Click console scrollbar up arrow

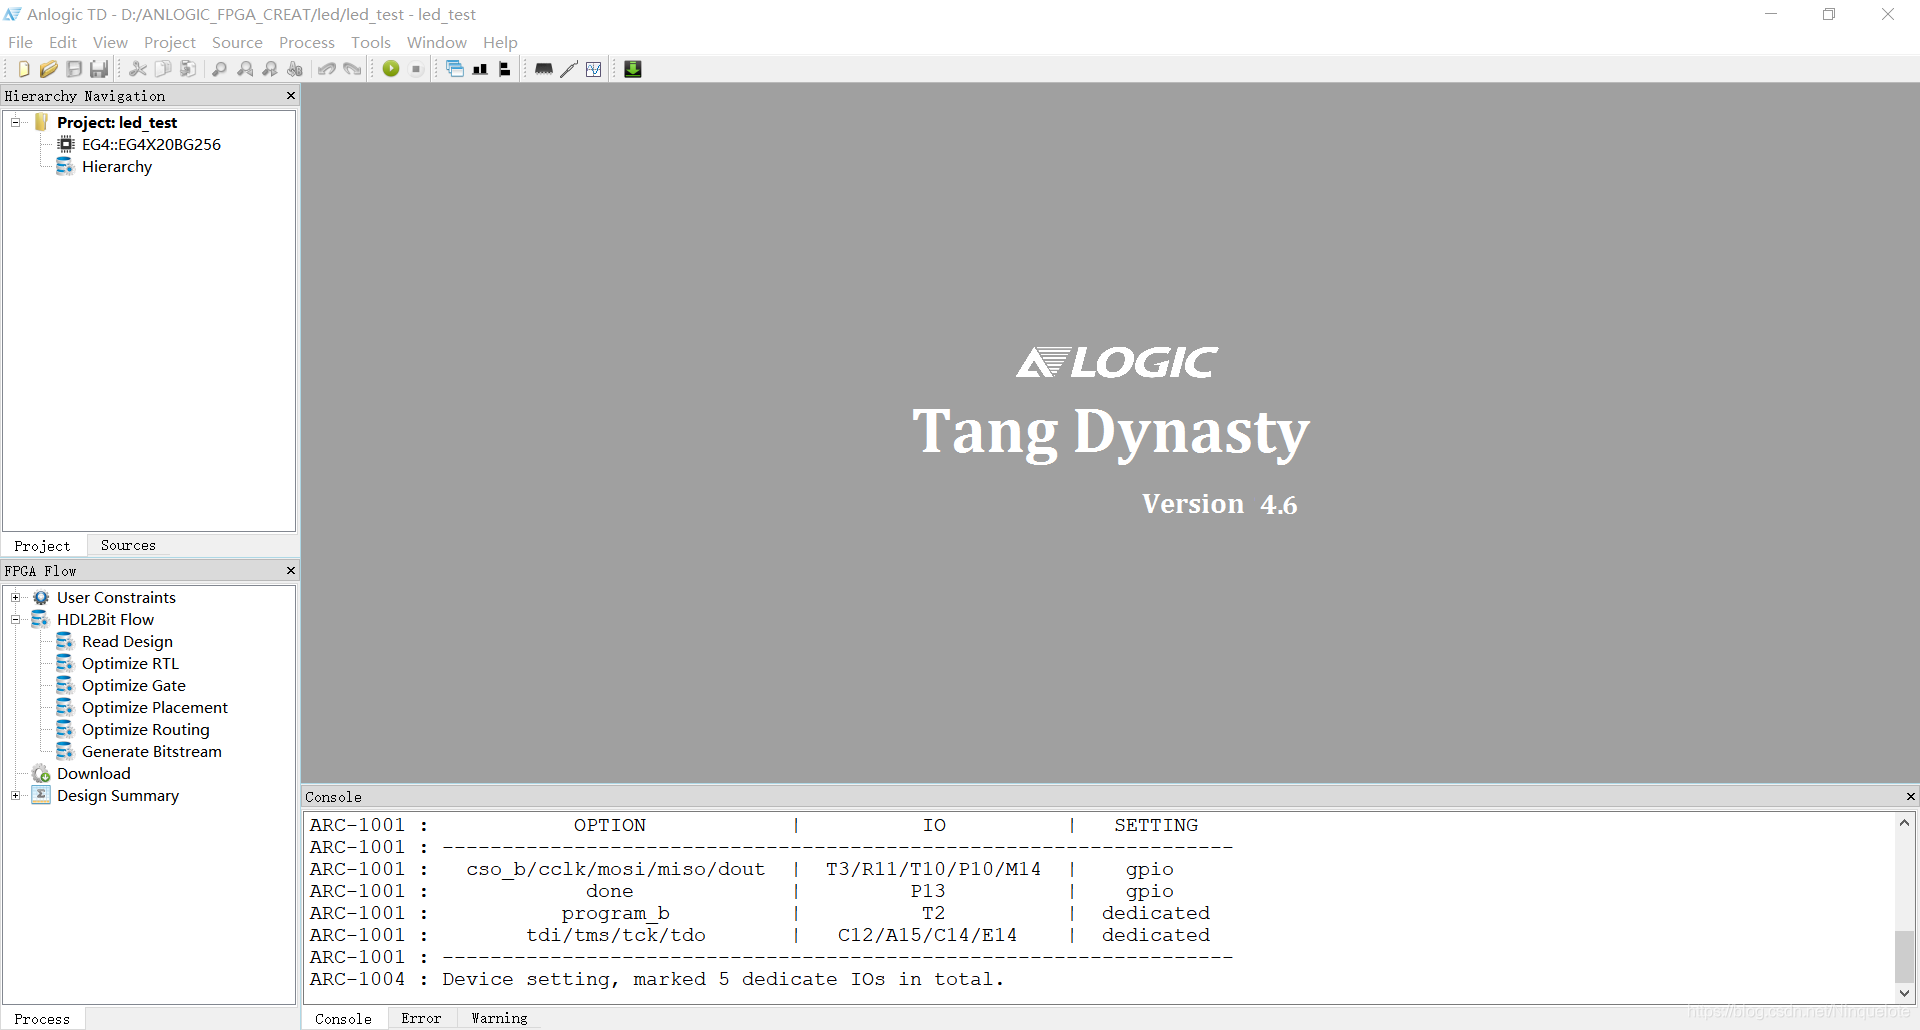pos(1905,822)
